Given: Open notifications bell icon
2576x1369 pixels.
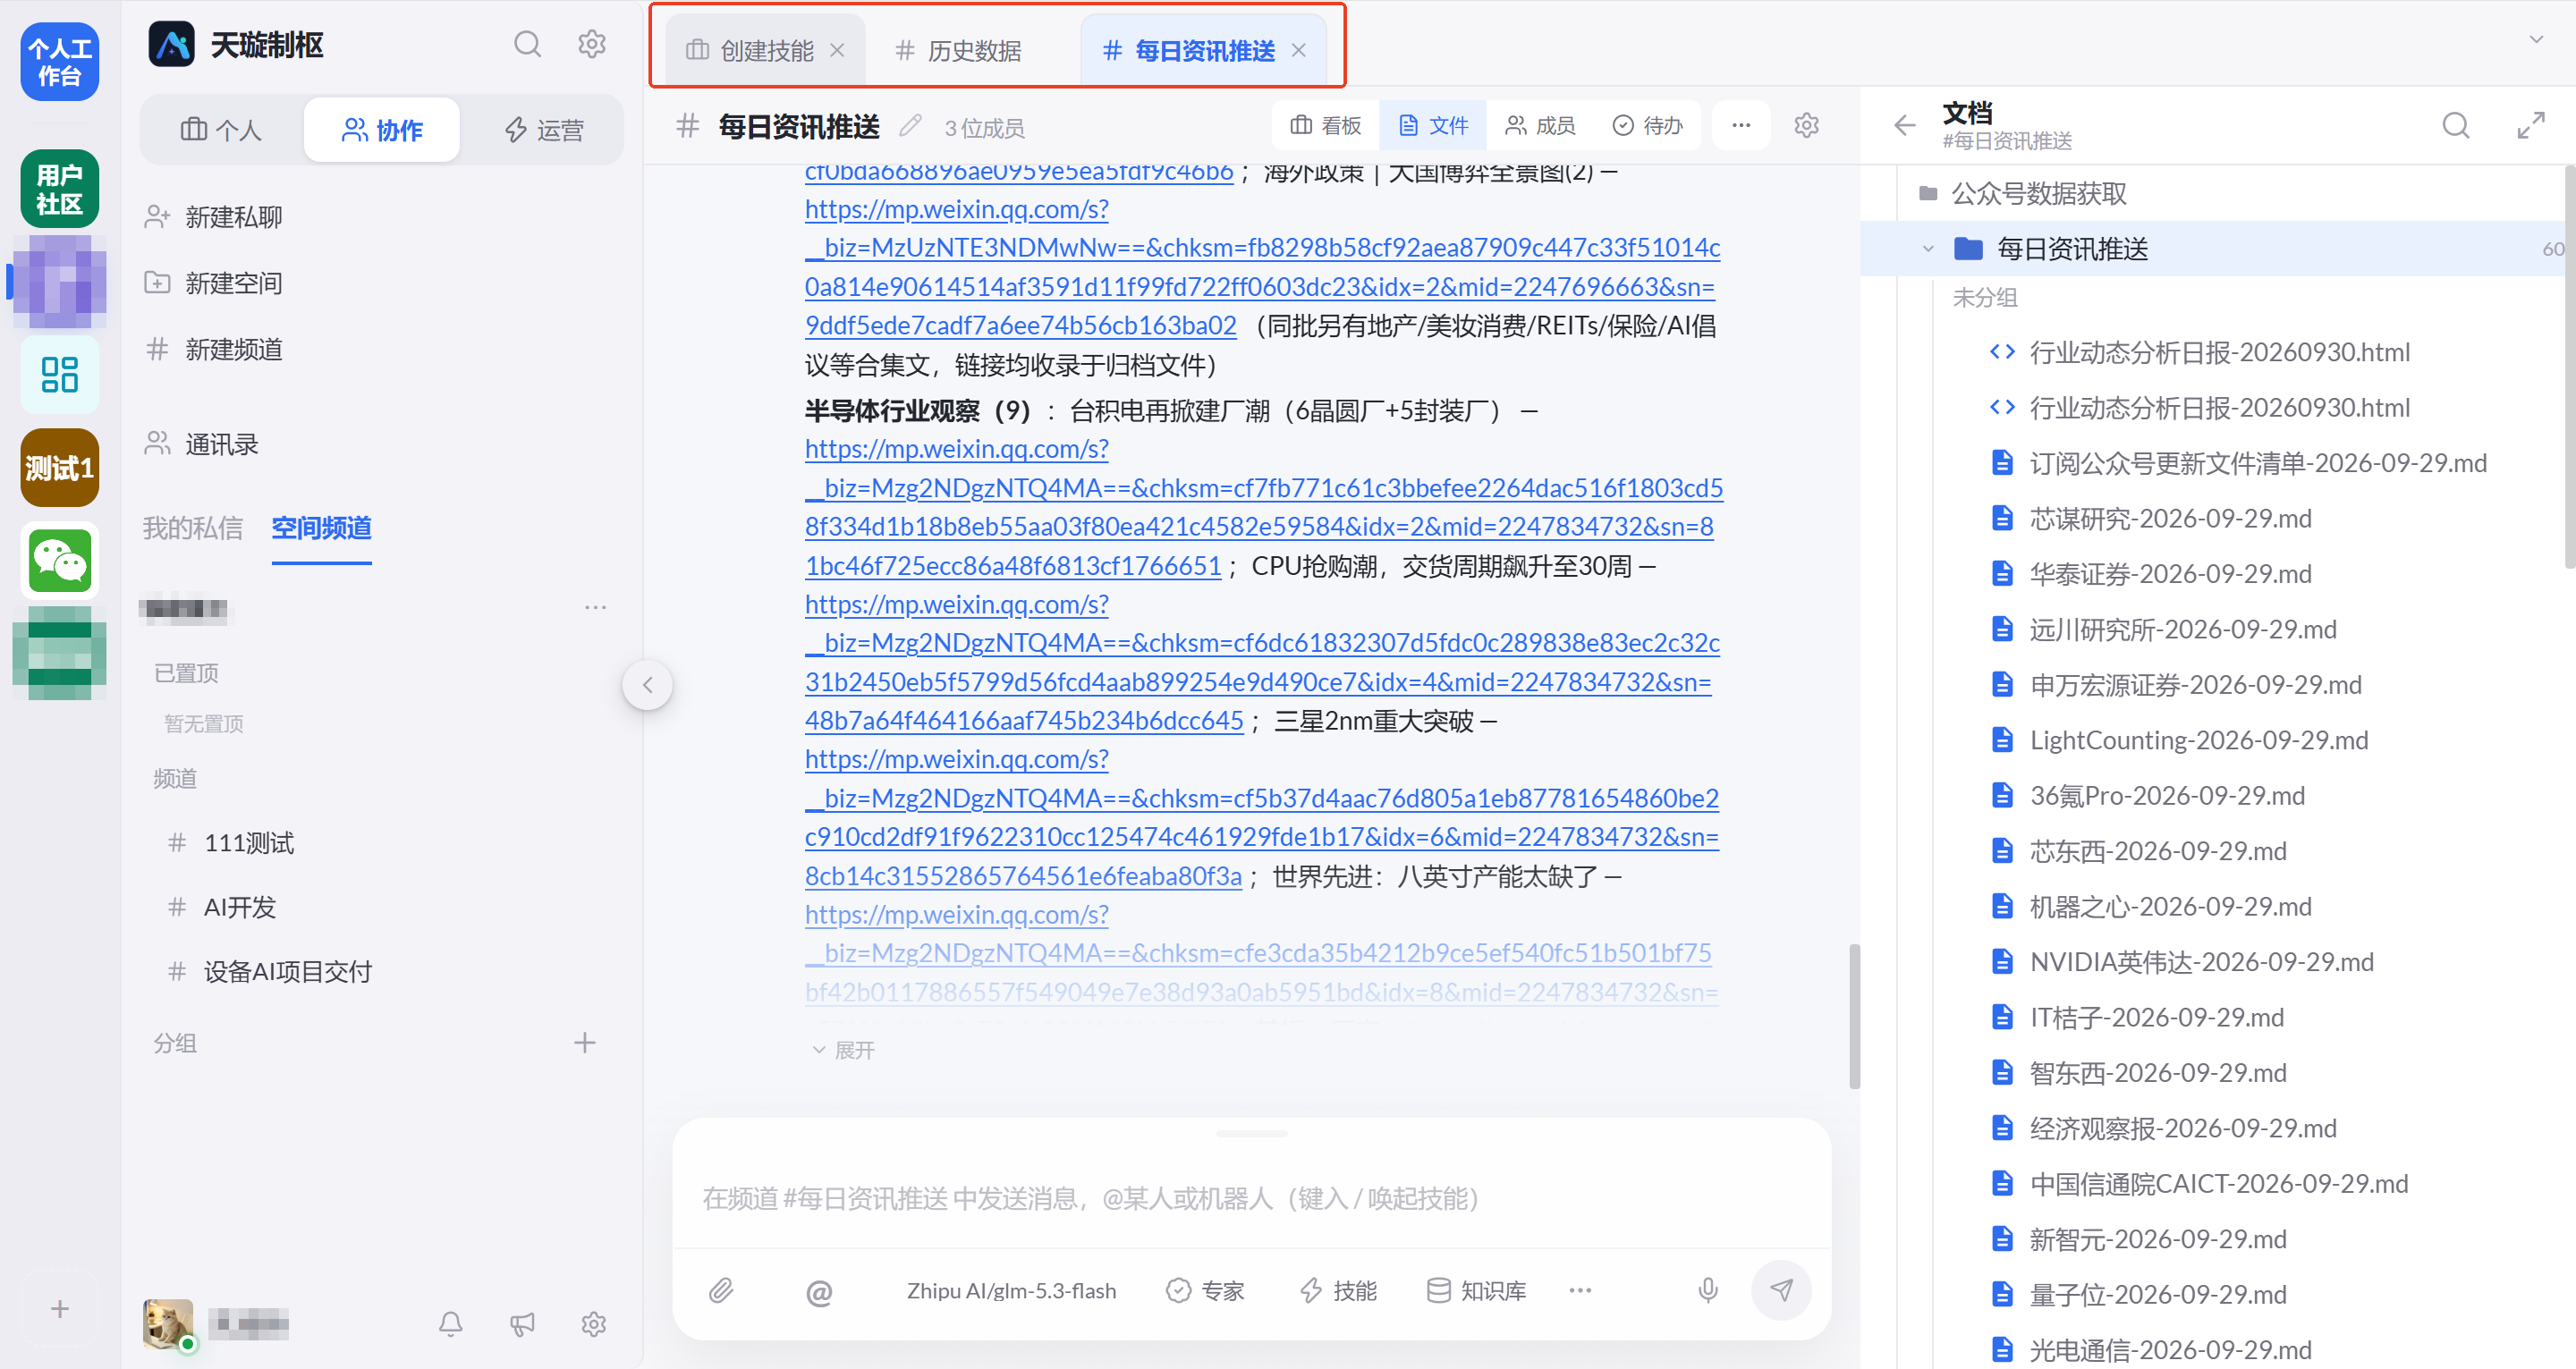Looking at the screenshot, I should point(451,1324).
